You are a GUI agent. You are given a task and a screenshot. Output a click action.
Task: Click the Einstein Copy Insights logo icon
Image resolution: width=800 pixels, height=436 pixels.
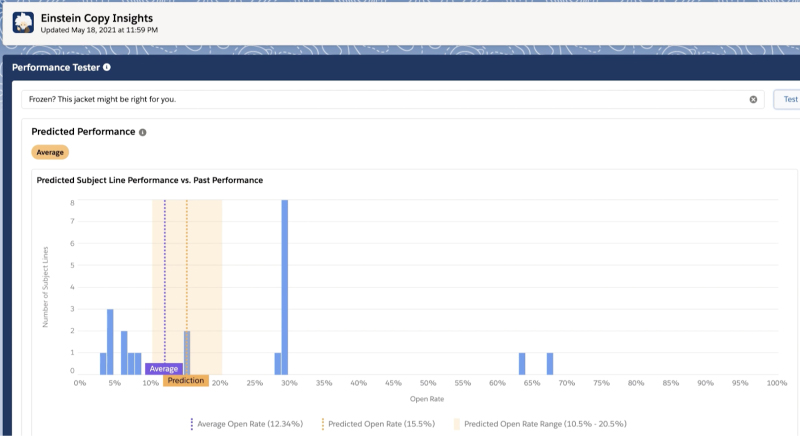(x=23, y=23)
